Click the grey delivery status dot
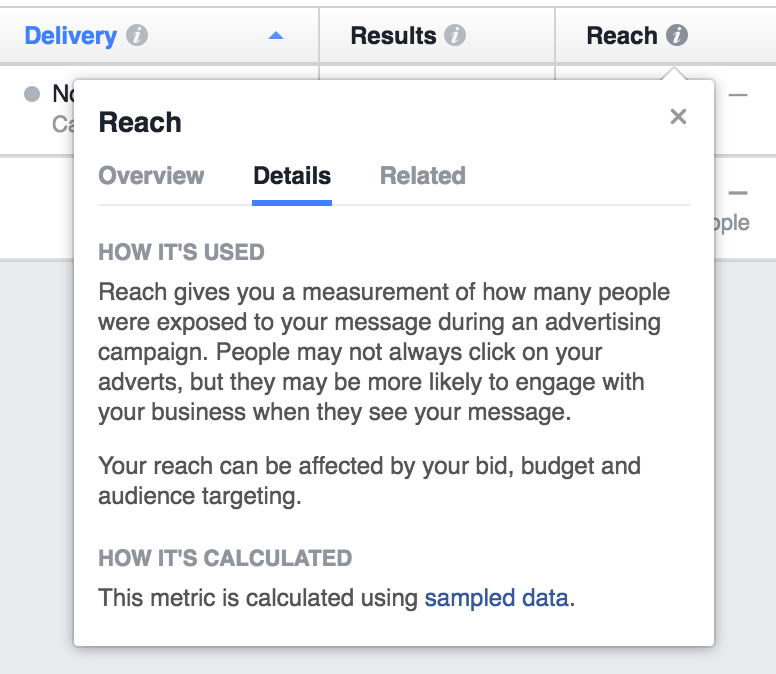Viewport: 776px width, 674px height. coord(32,94)
